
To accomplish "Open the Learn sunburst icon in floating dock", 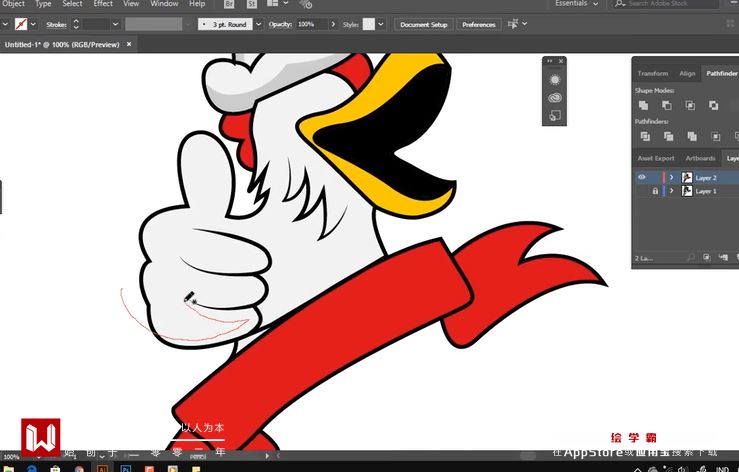I will click(555, 80).
